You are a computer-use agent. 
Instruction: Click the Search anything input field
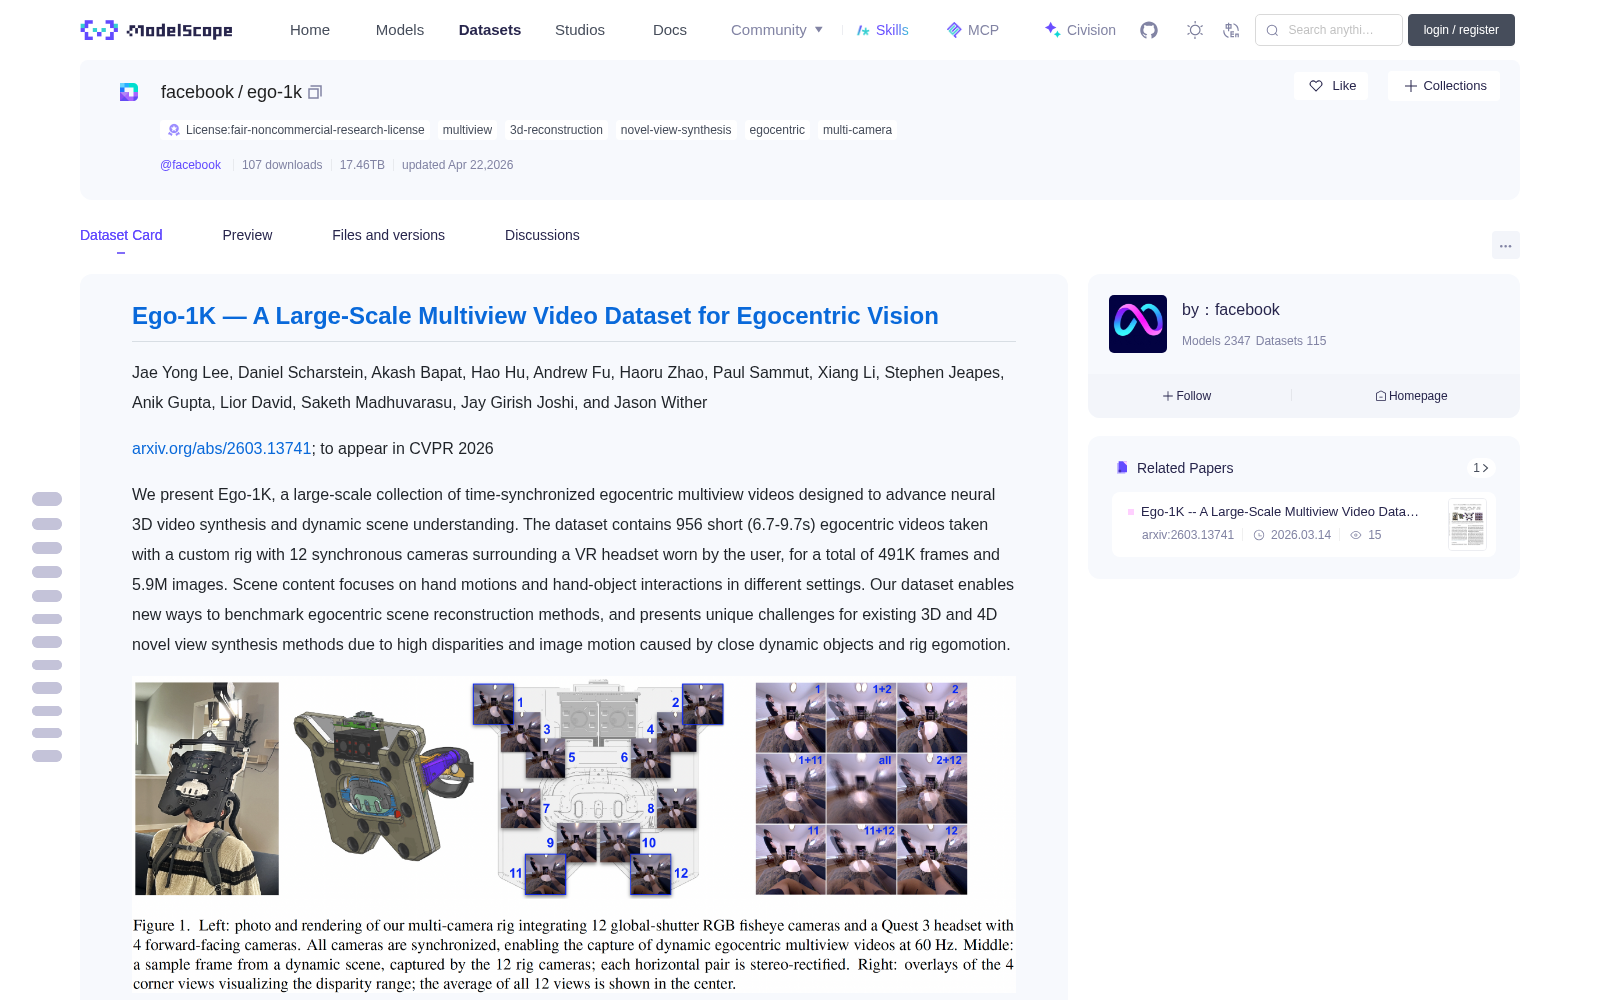point(1329,30)
